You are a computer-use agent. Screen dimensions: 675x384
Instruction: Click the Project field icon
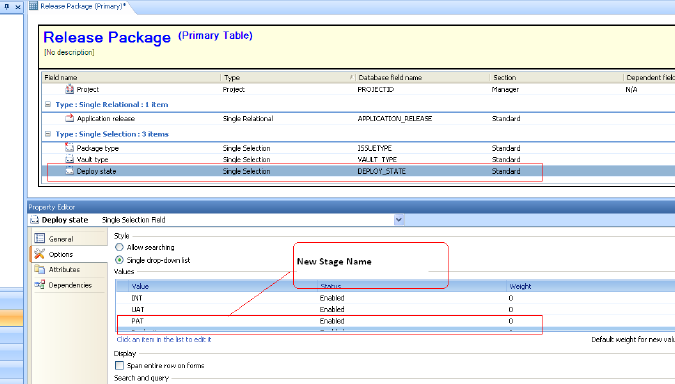69,89
